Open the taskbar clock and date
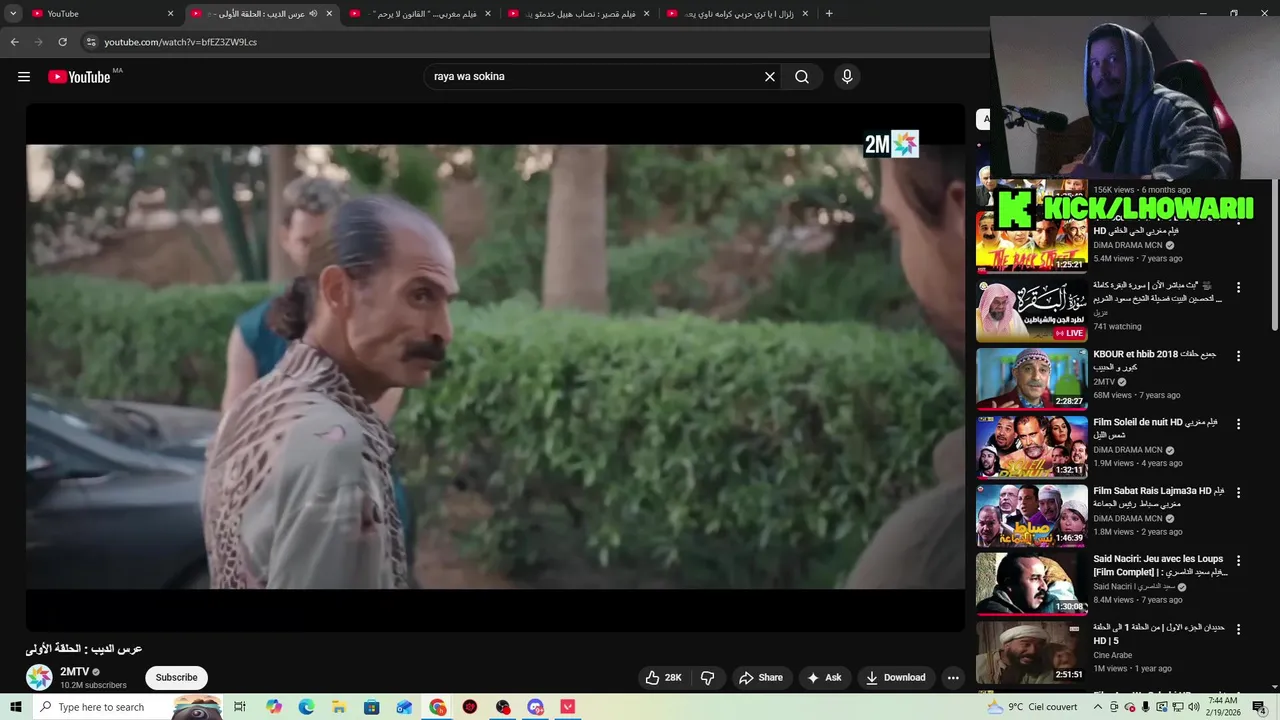Image resolution: width=1280 pixels, height=720 pixels. (1222, 707)
